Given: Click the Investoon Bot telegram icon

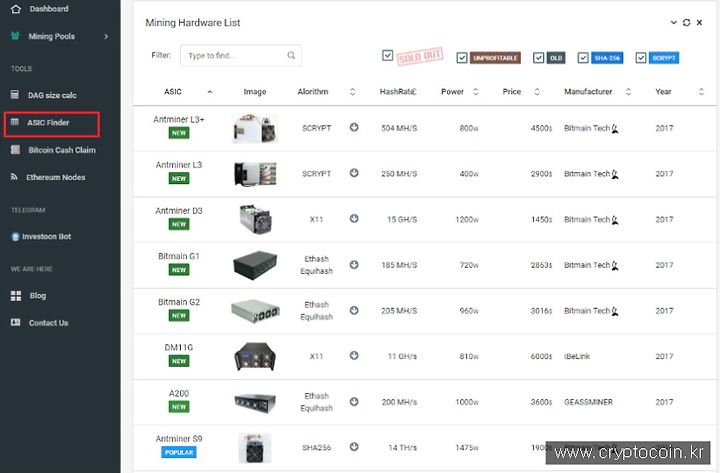Looking at the screenshot, I should [x=15, y=236].
